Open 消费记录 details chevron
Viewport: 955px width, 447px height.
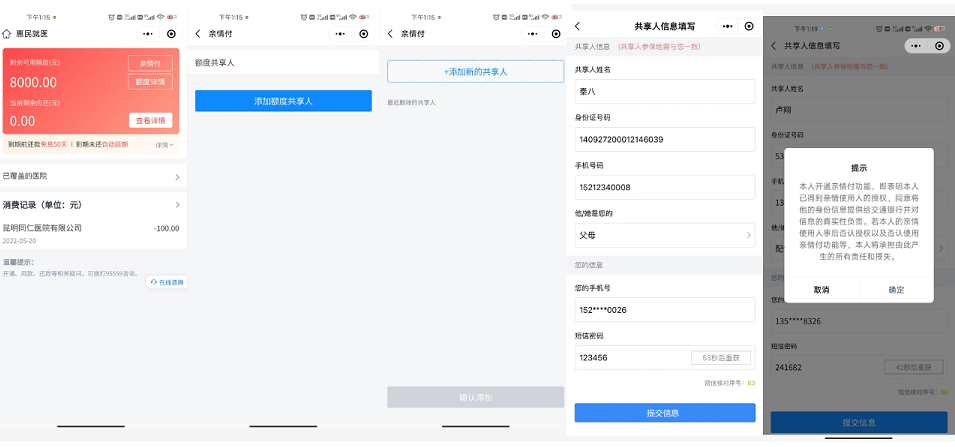pos(177,205)
